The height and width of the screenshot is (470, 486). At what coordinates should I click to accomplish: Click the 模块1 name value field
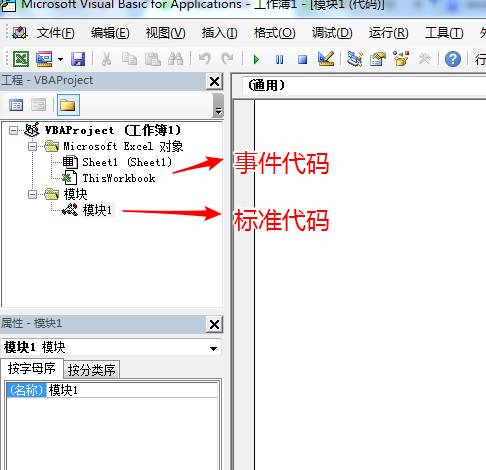coord(132,390)
